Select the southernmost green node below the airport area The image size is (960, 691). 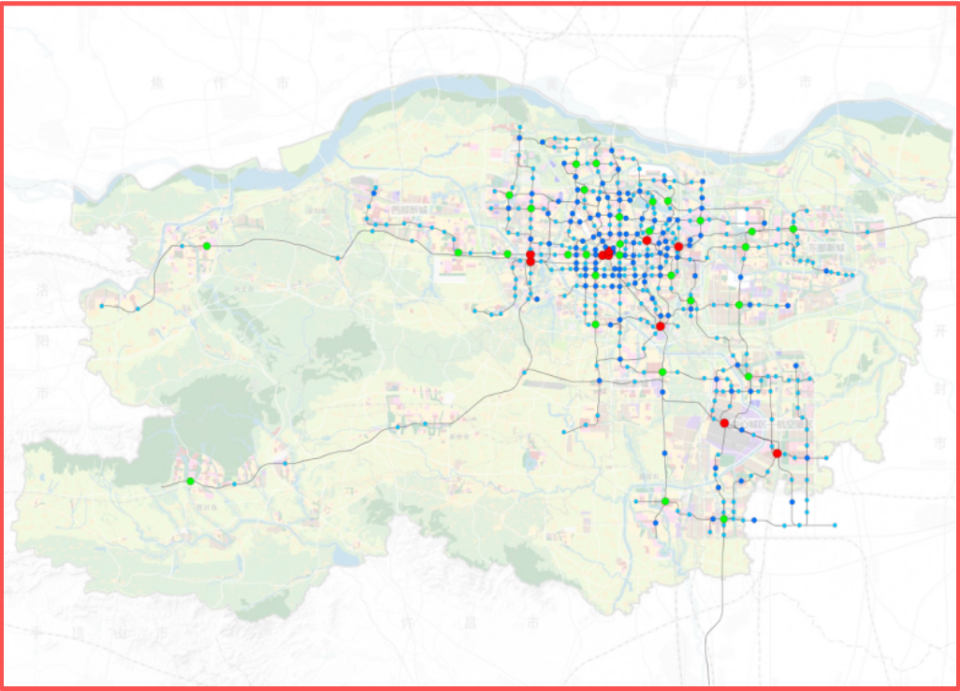pos(724,519)
